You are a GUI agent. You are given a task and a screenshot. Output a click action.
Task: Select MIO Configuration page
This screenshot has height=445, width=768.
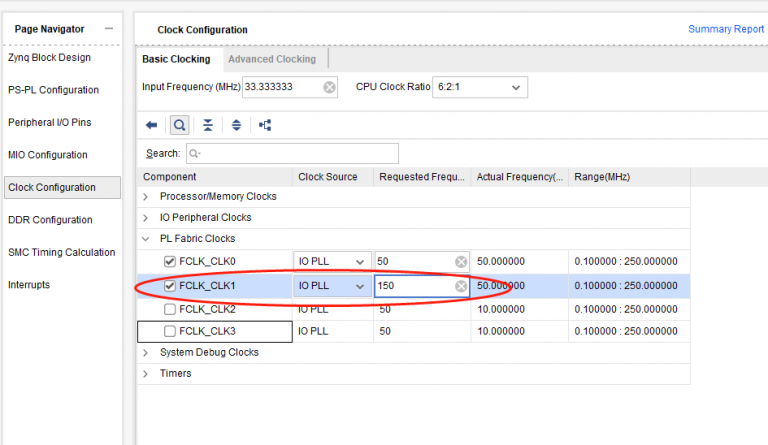[x=47, y=155]
